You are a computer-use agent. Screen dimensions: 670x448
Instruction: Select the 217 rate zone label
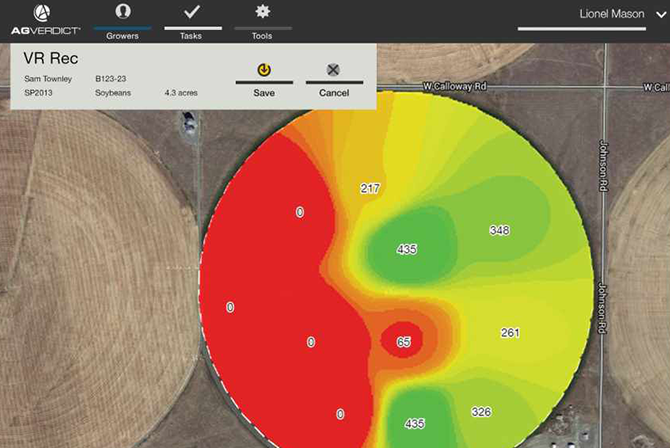pyautogui.click(x=370, y=189)
